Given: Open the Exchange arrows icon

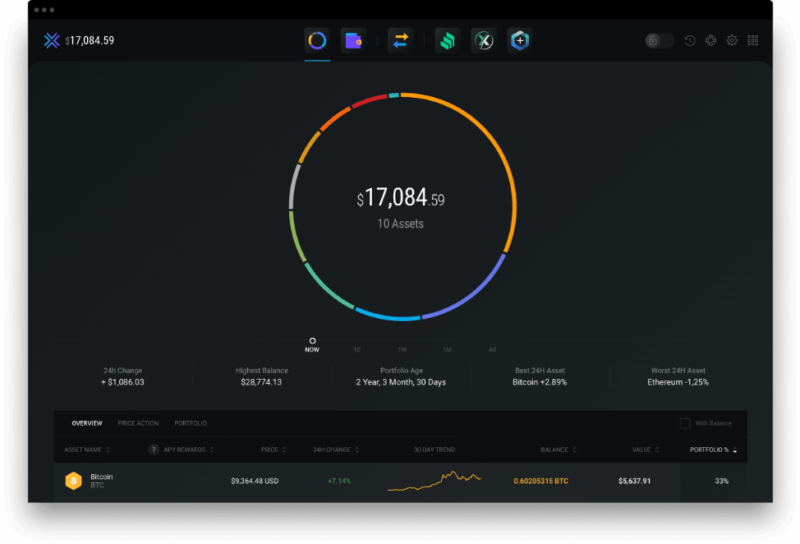Looking at the screenshot, I should 401,40.
